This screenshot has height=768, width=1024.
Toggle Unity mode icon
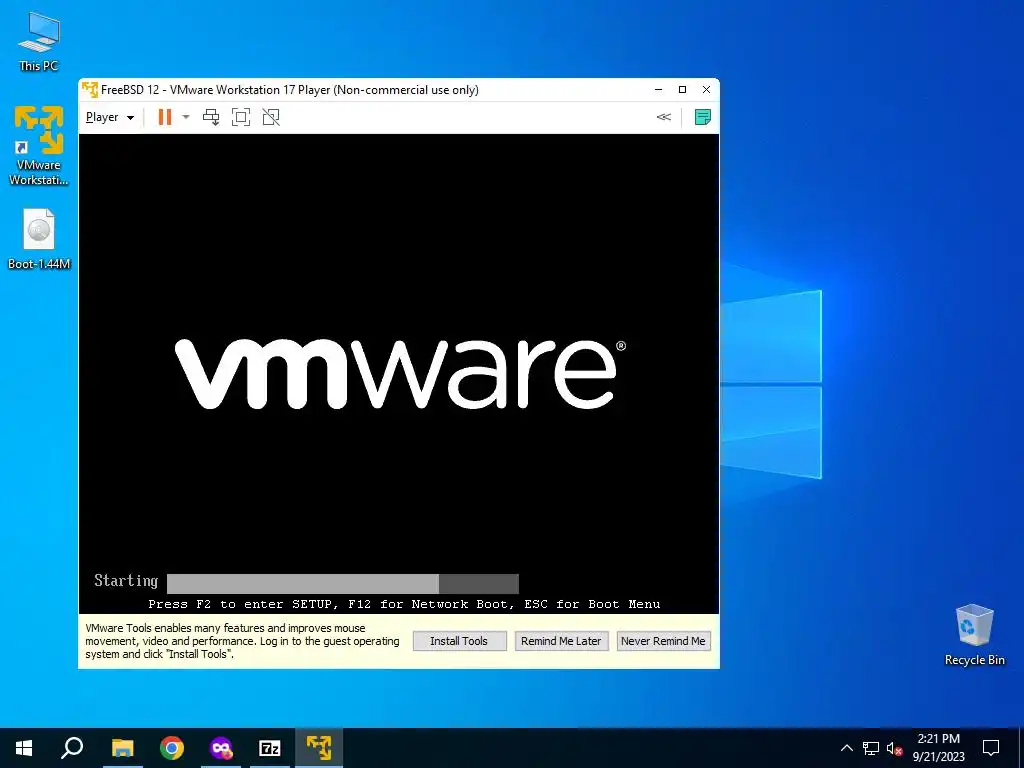point(271,118)
